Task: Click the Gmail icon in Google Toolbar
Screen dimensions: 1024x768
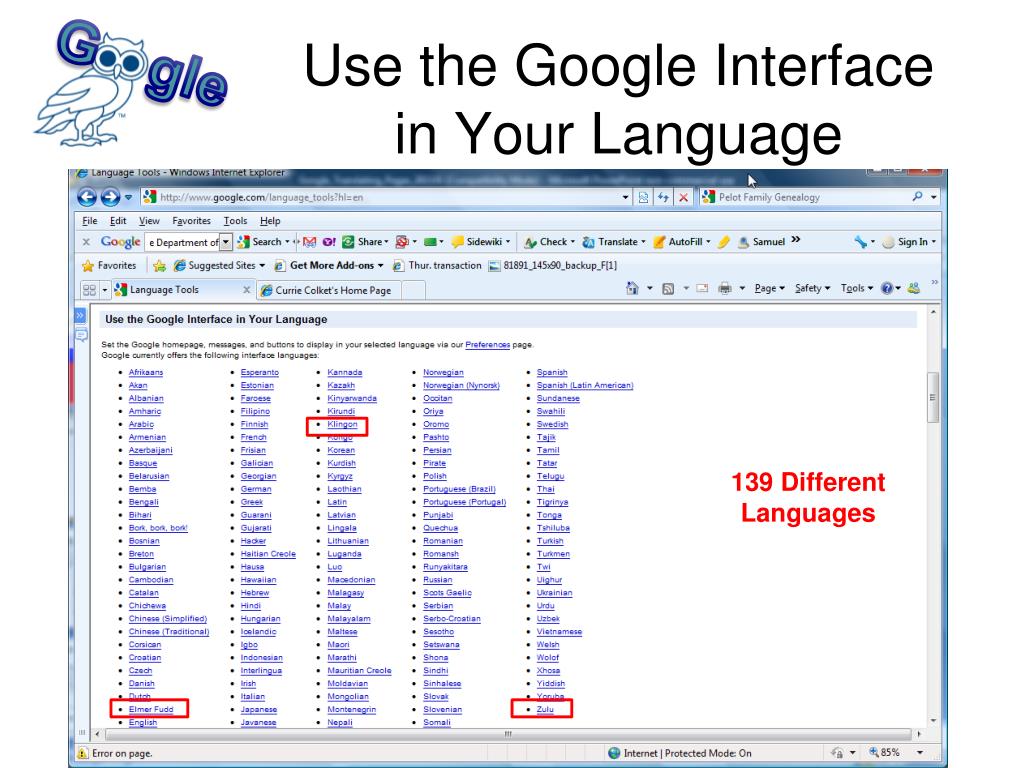Action: click(x=309, y=242)
